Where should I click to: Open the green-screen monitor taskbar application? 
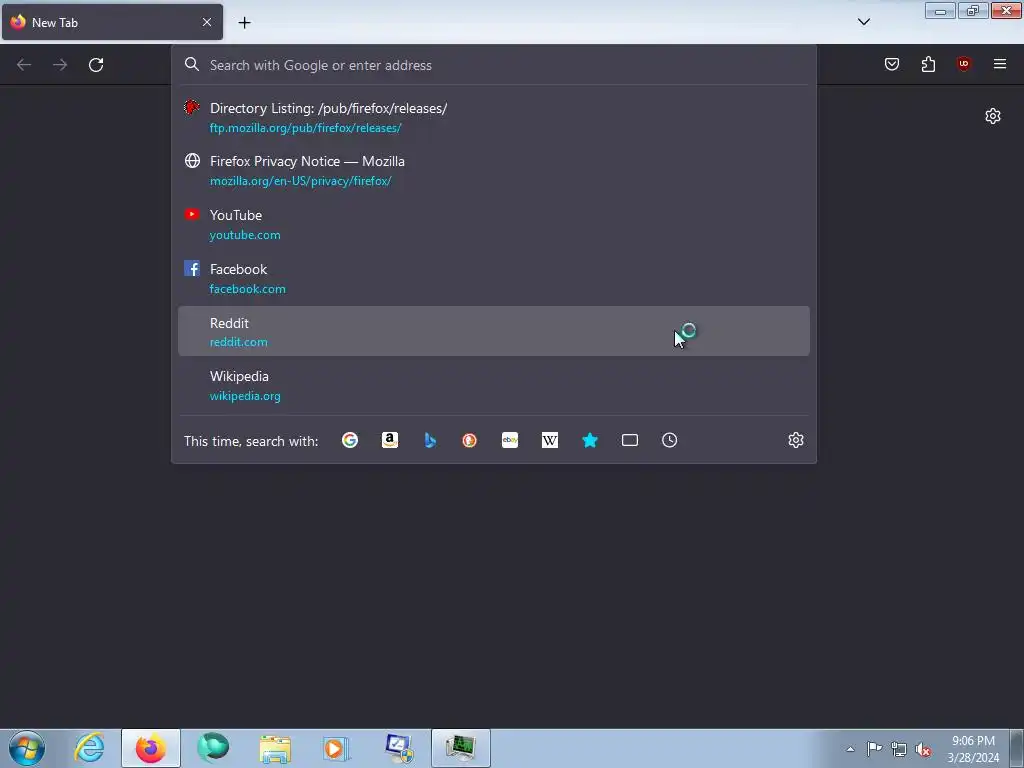461,748
